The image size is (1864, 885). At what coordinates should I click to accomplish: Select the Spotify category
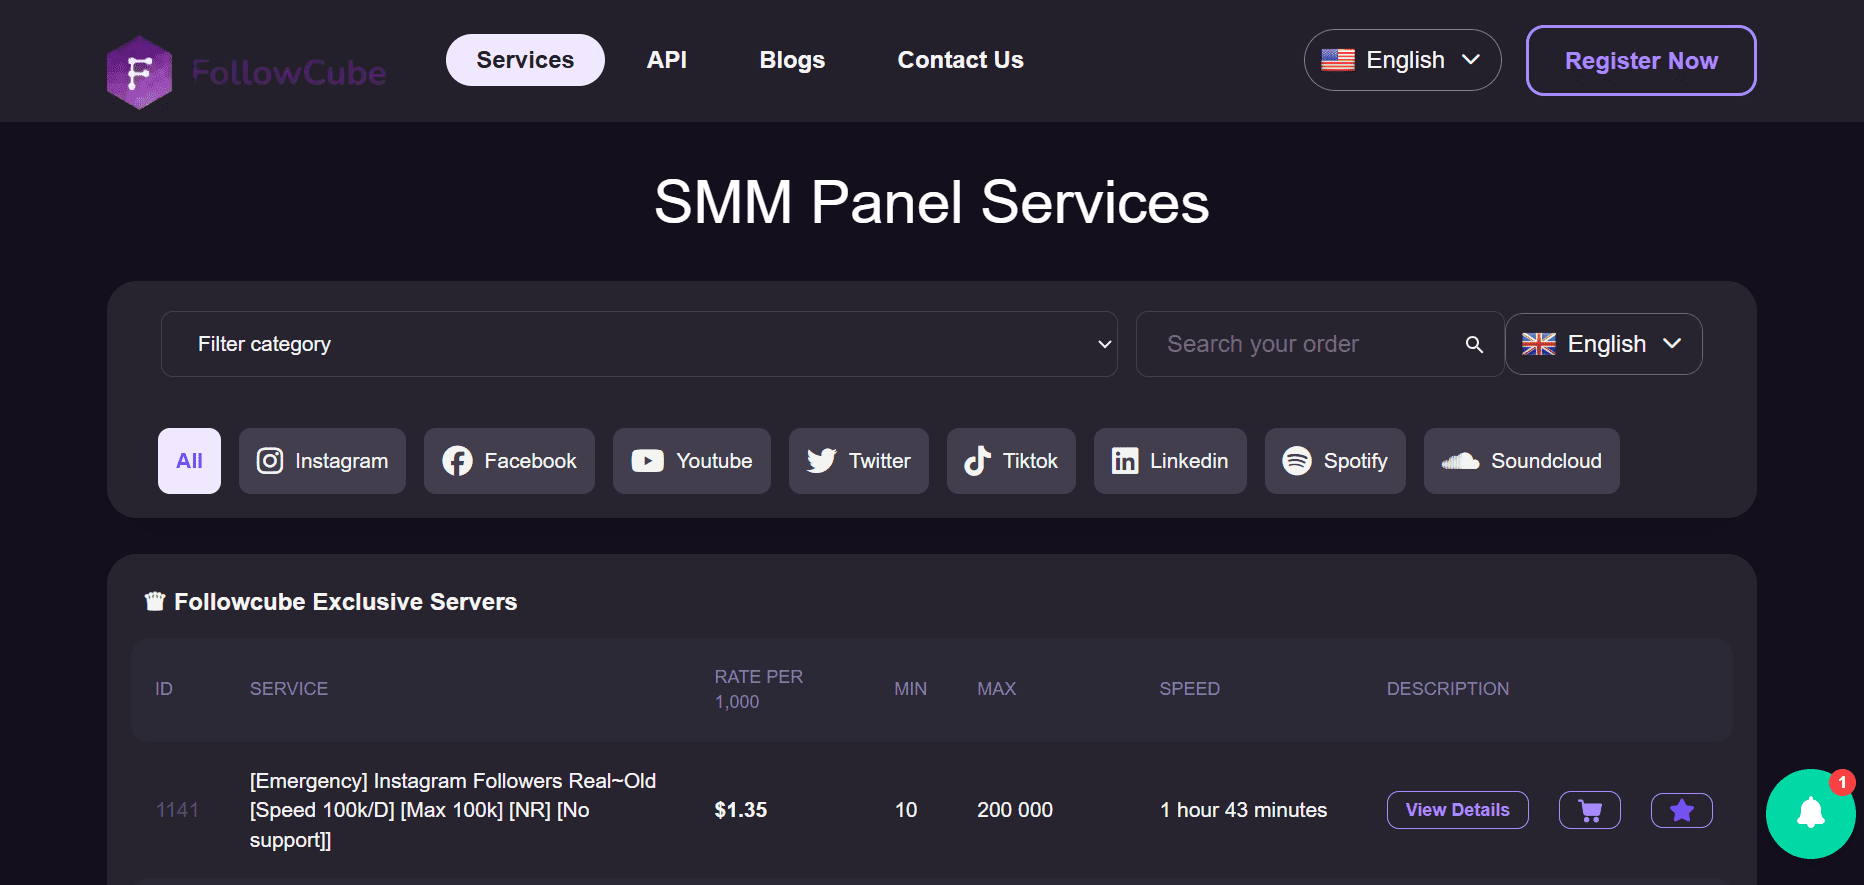(1334, 461)
